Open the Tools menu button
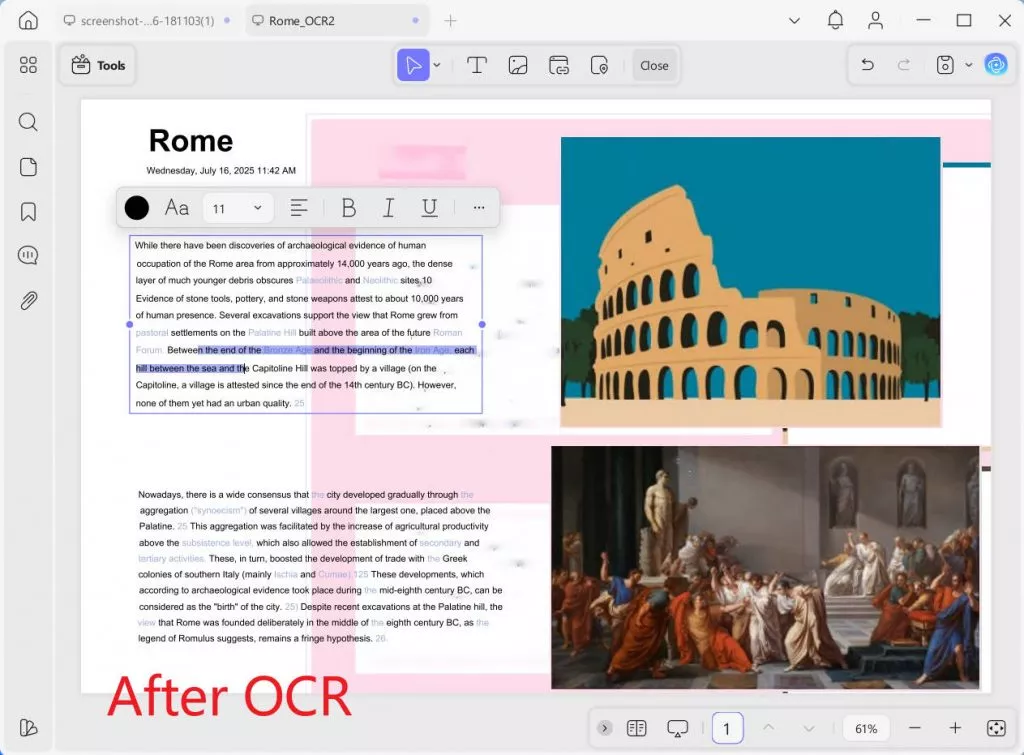This screenshot has height=755, width=1024. pyautogui.click(x=98, y=65)
